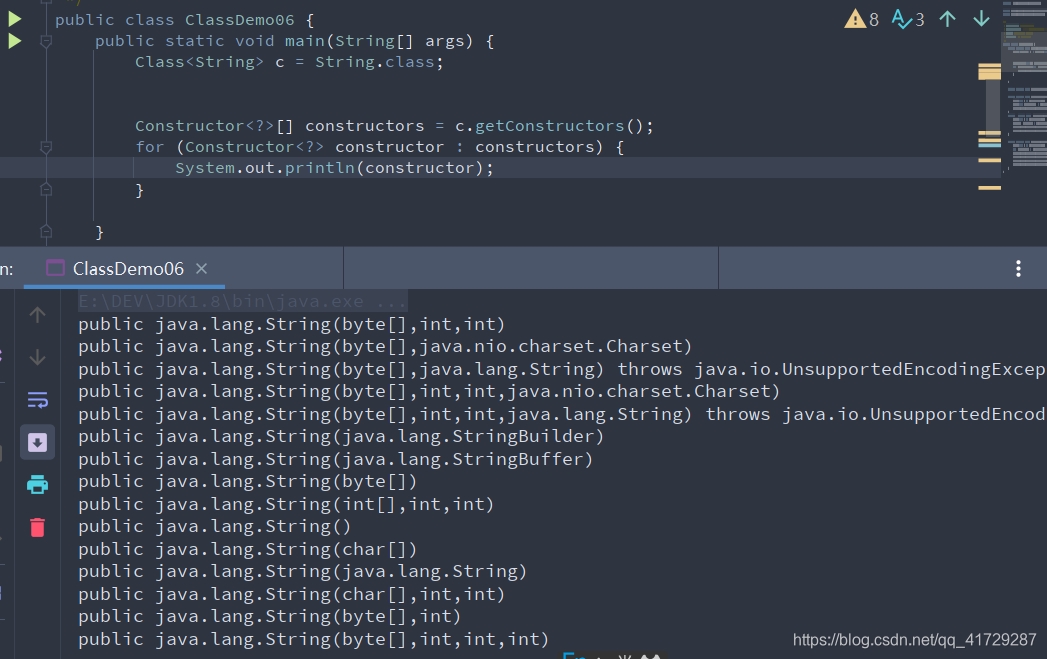Click console line 'String(java.lang.StringBuilder)'
Viewport: 1047px width, 659px height.
(341, 436)
